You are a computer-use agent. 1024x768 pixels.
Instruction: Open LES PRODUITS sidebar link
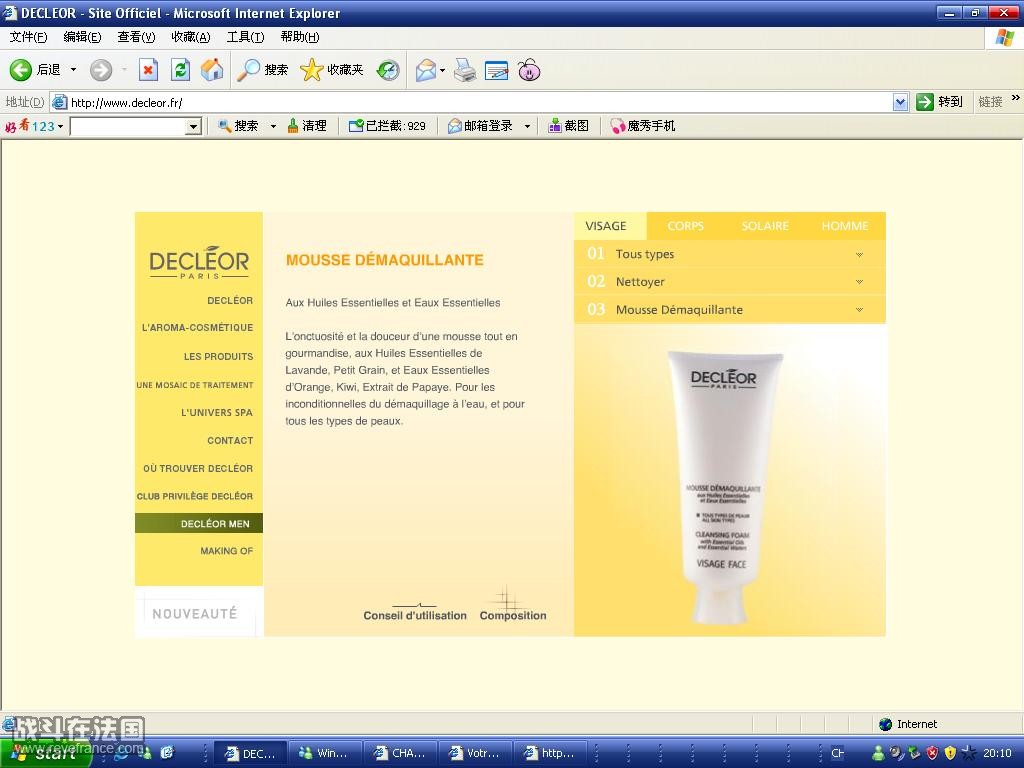[x=218, y=357]
